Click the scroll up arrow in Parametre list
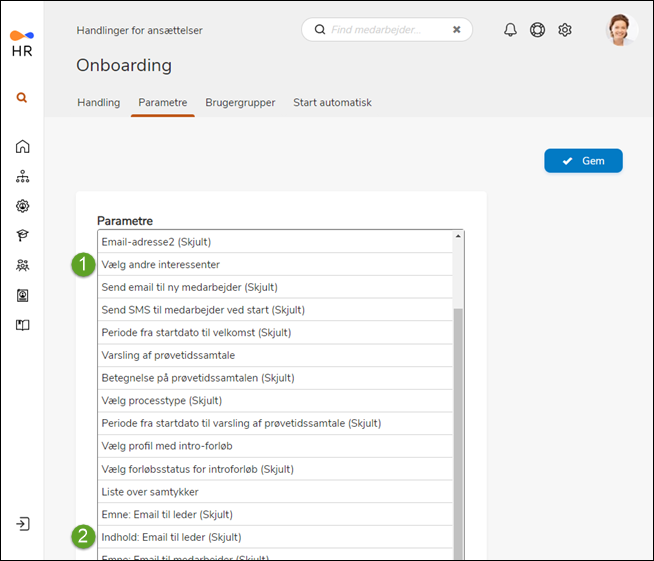The image size is (654, 561). (458, 236)
